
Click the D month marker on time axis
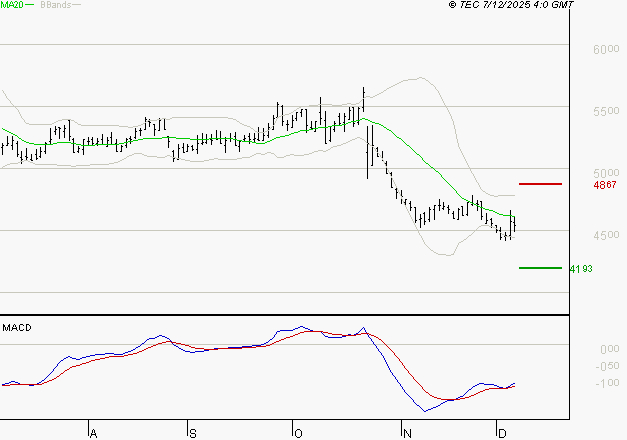click(502, 434)
